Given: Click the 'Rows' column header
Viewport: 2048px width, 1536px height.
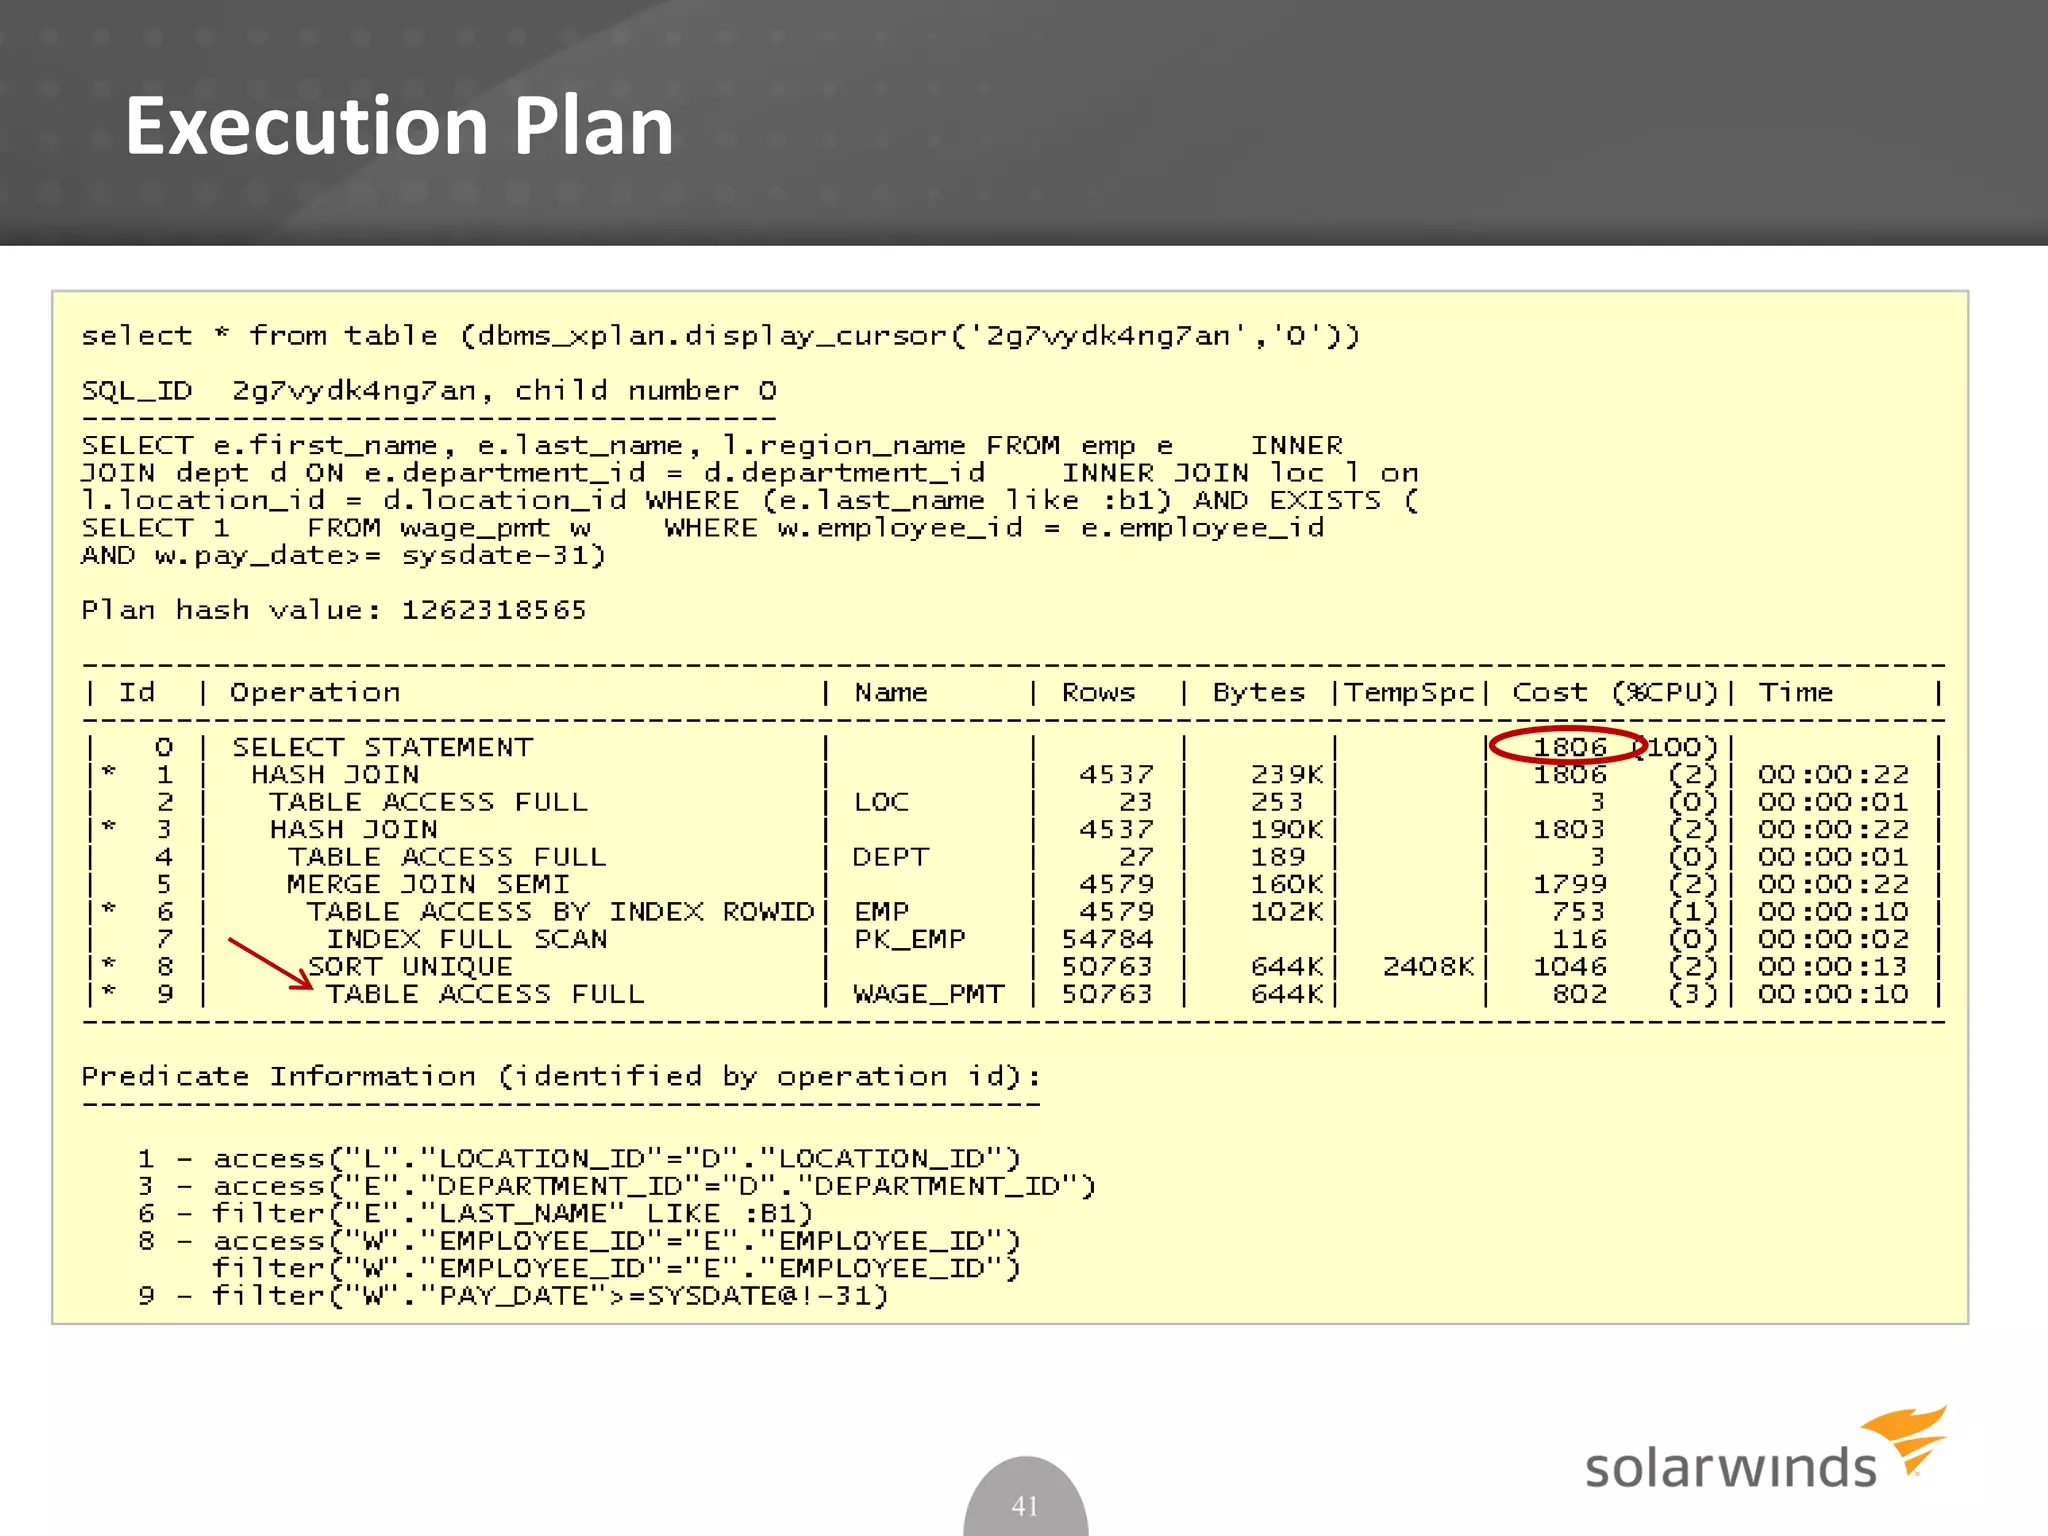Looking at the screenshot, I should [x=1098, y=692].
